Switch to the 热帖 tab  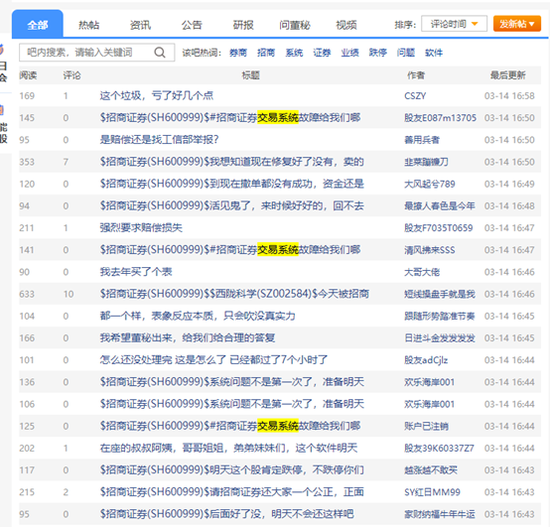click(89, 25)
